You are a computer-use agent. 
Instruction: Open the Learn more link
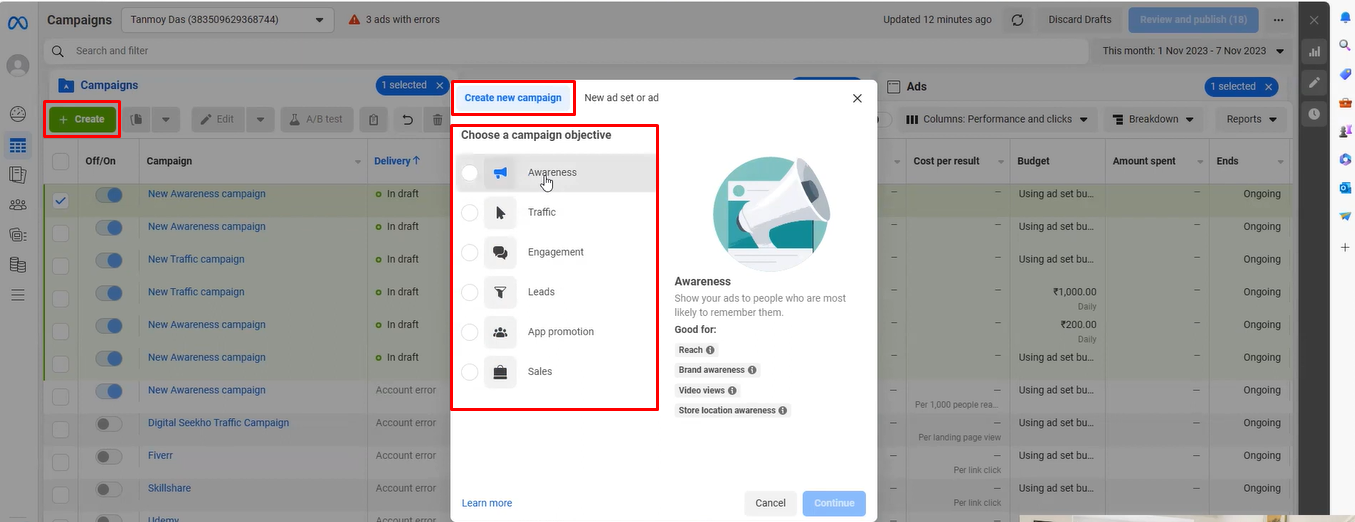tap(487, 503)
